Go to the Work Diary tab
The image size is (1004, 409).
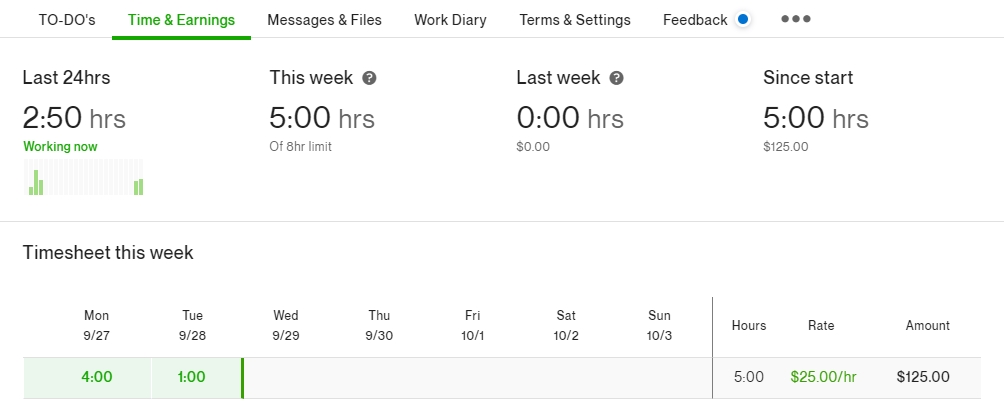point(450,20)
